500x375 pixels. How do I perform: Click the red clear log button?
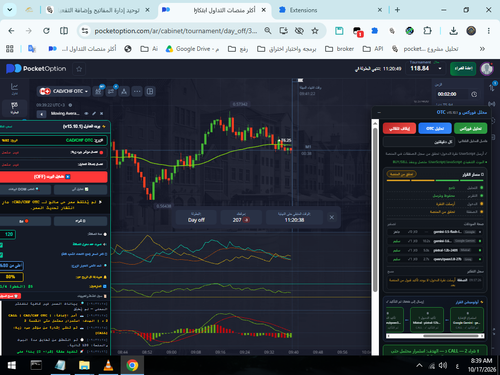(x=10, y=296)
